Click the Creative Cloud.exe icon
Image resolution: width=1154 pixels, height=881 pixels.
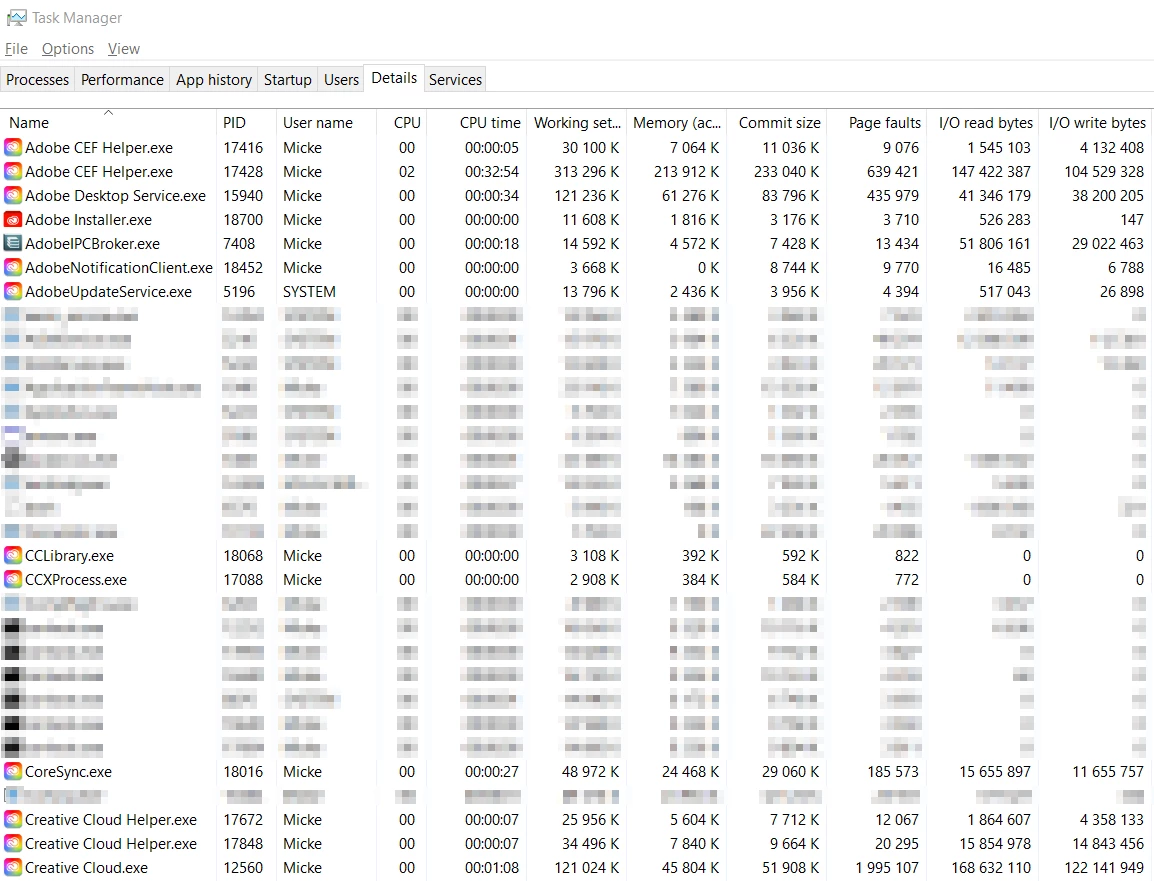13,868
